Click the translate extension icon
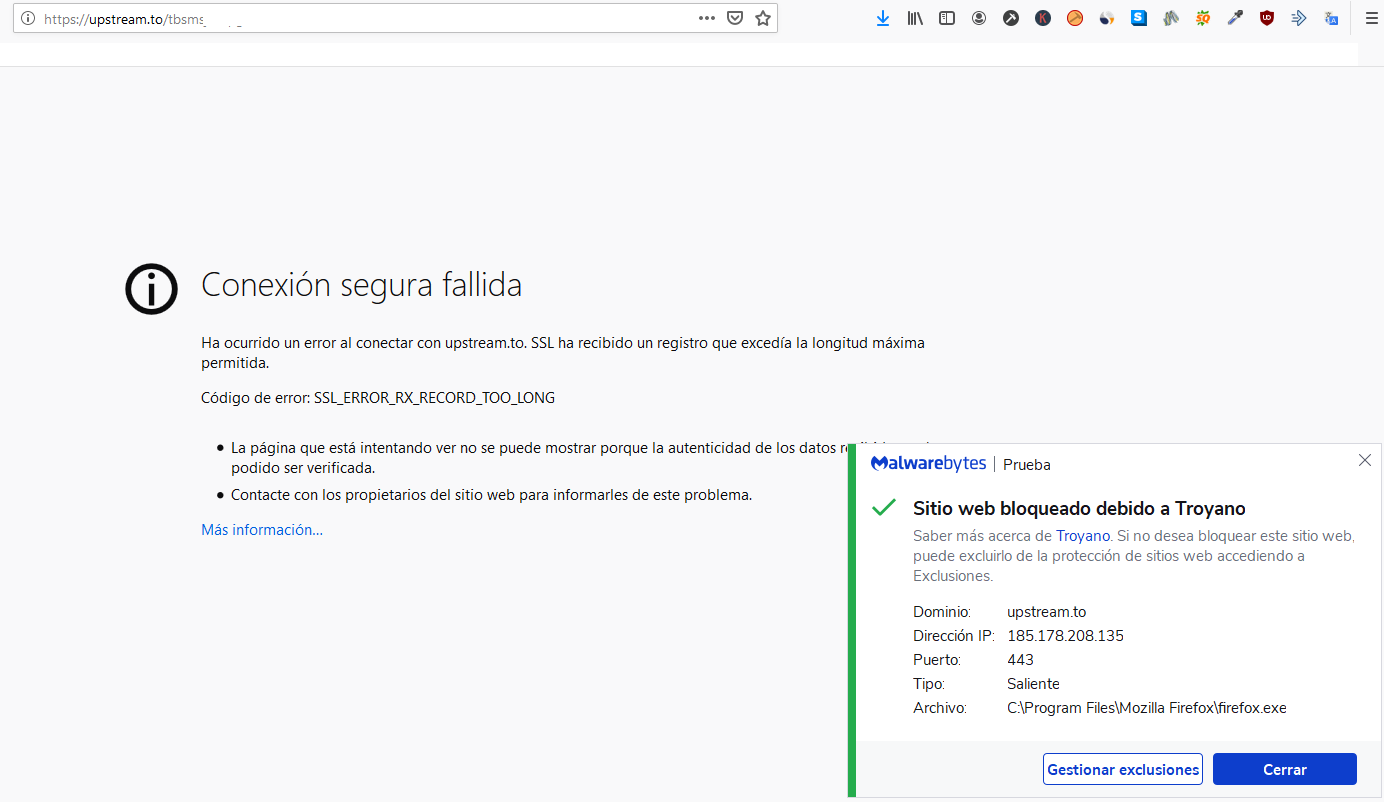The width and height of the screenshot is (1384, 802). tap(1331, 18)
